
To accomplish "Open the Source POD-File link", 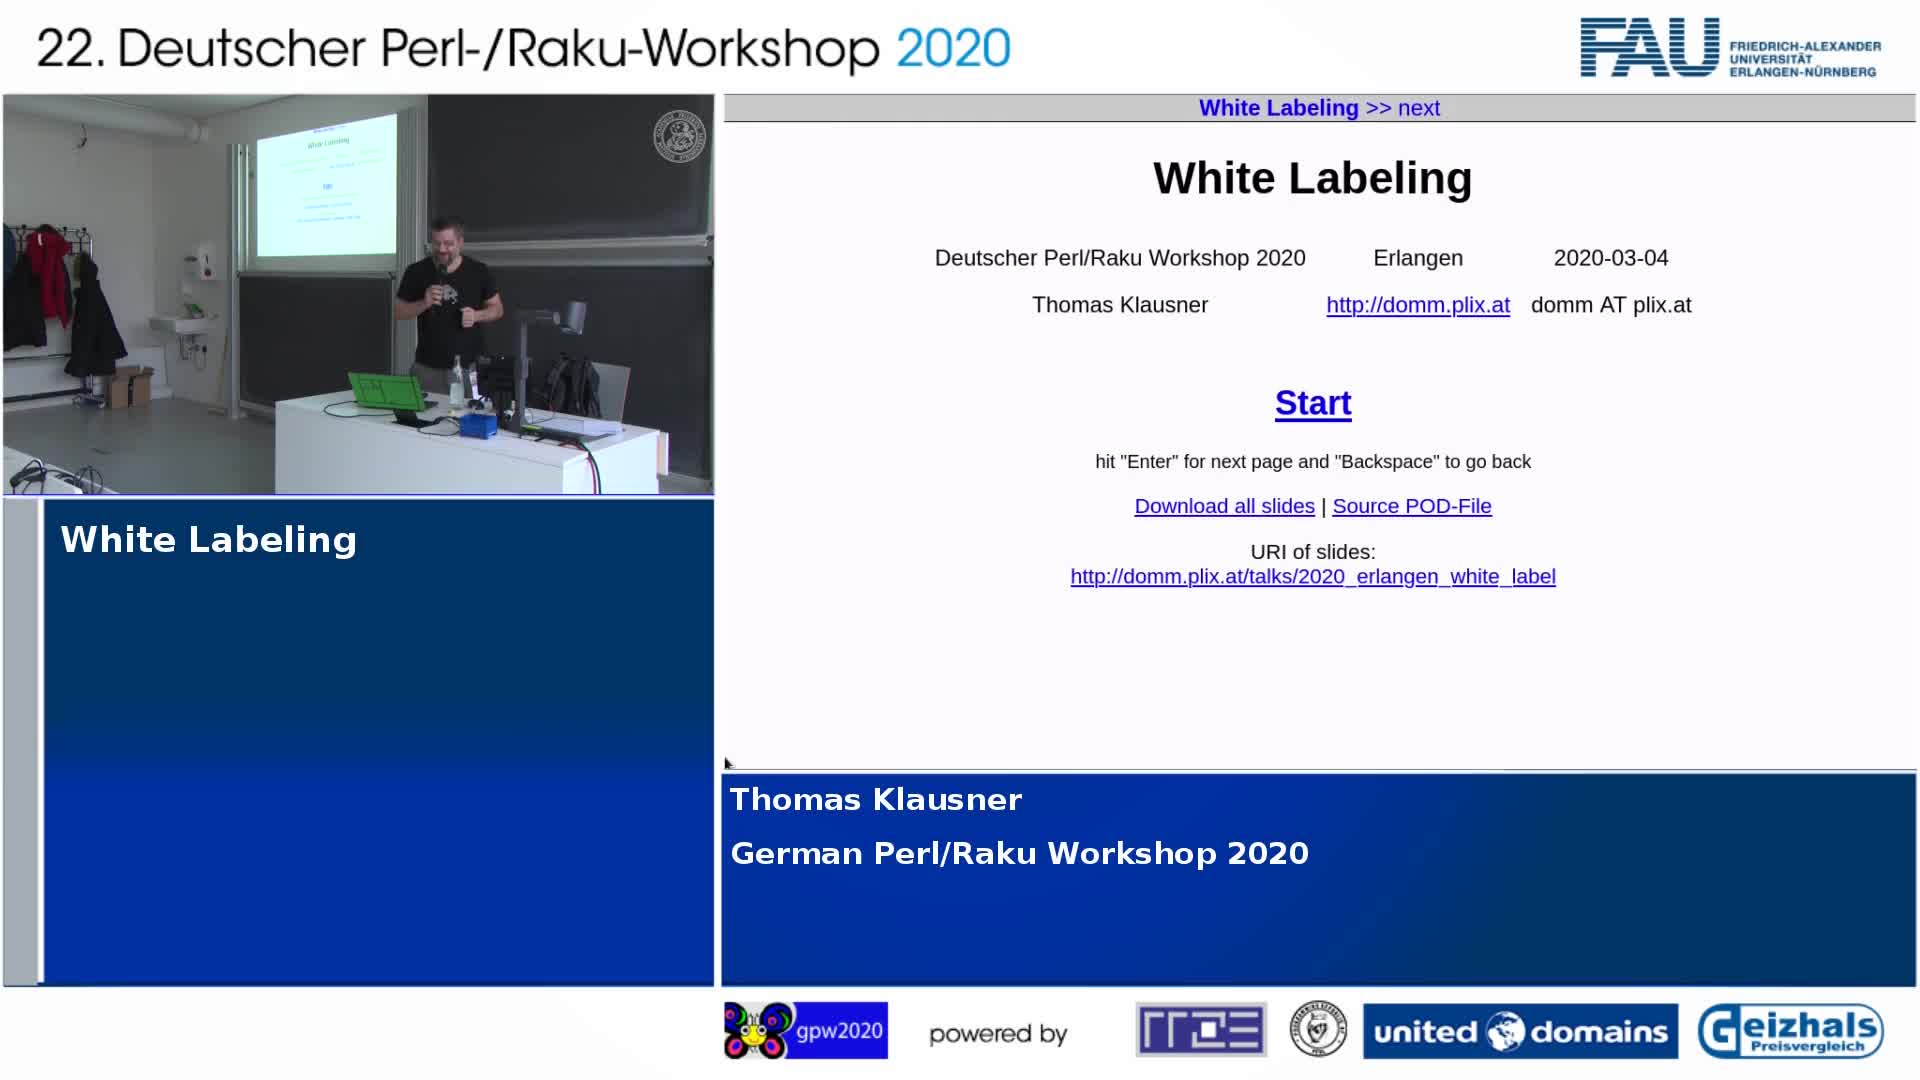I will pos(1411,506).
